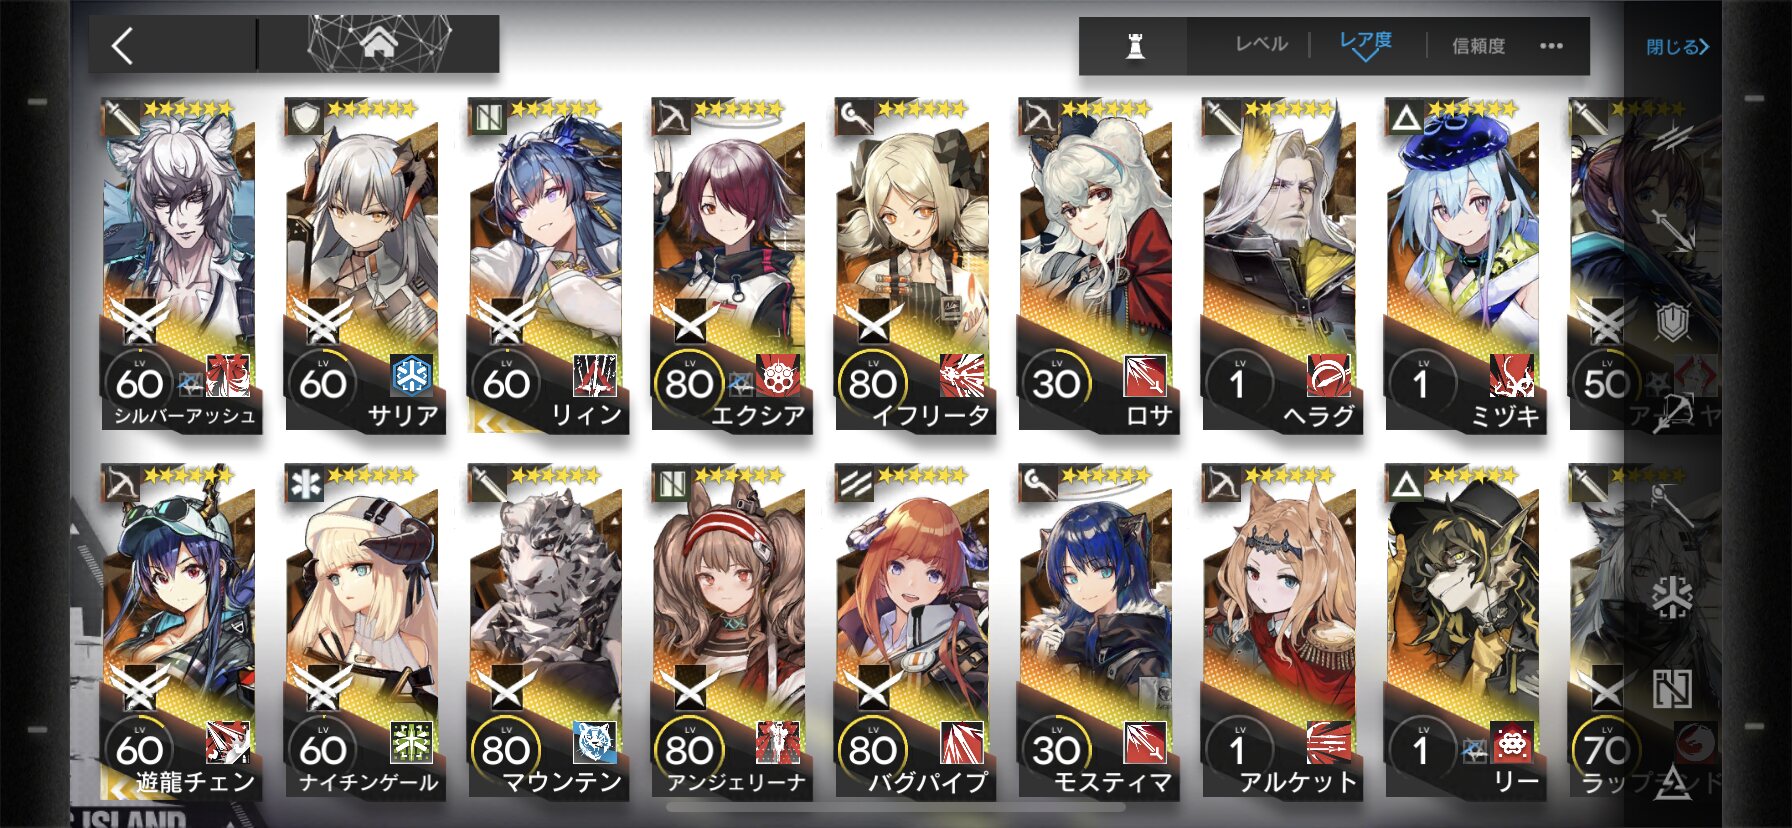Open Angelina's operator card
The image size is (1792, 828).
click(730, 632)
